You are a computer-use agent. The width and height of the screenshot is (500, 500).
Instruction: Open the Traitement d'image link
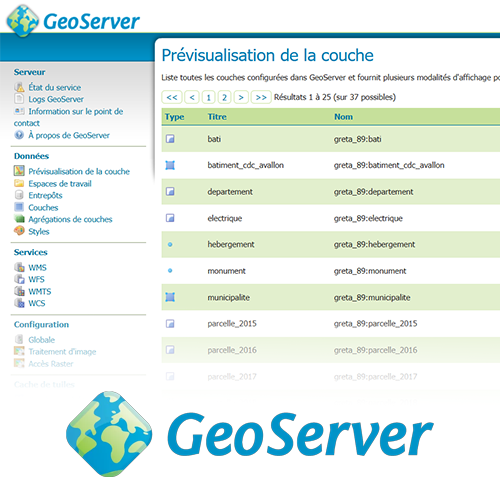pyautogui.click(x=62, y=352)
